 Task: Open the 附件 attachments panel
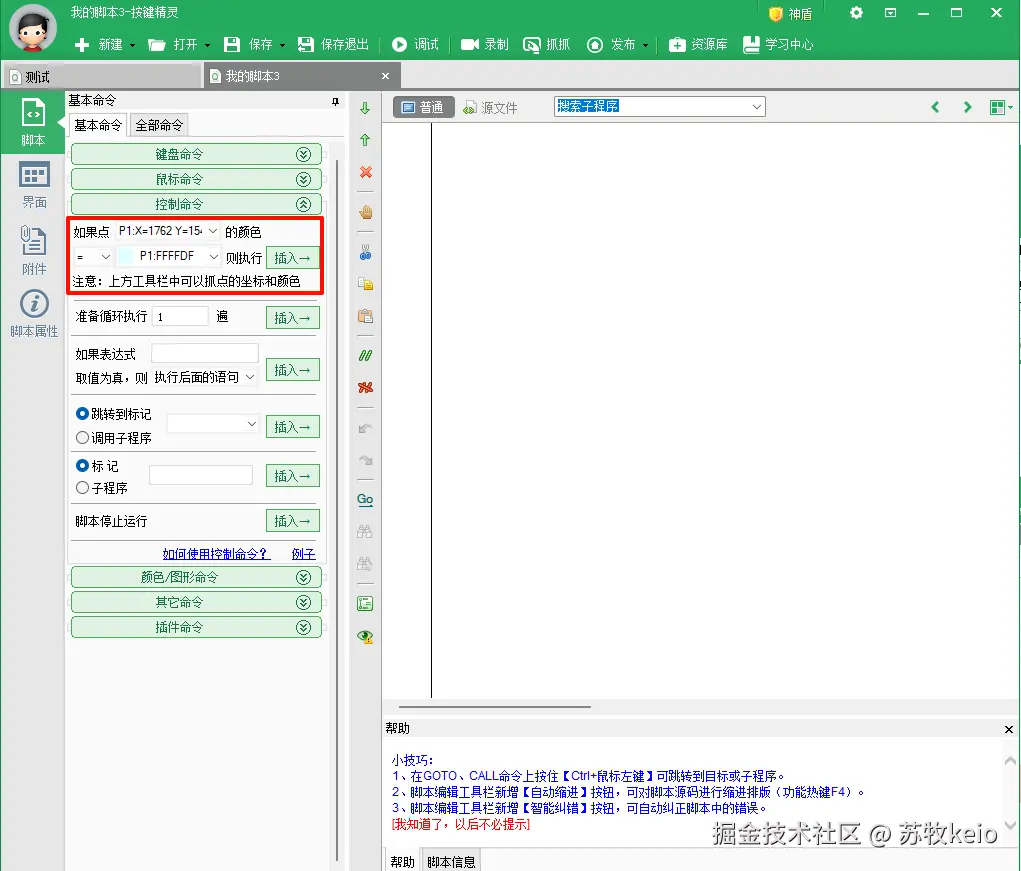(x=34, y=251)
